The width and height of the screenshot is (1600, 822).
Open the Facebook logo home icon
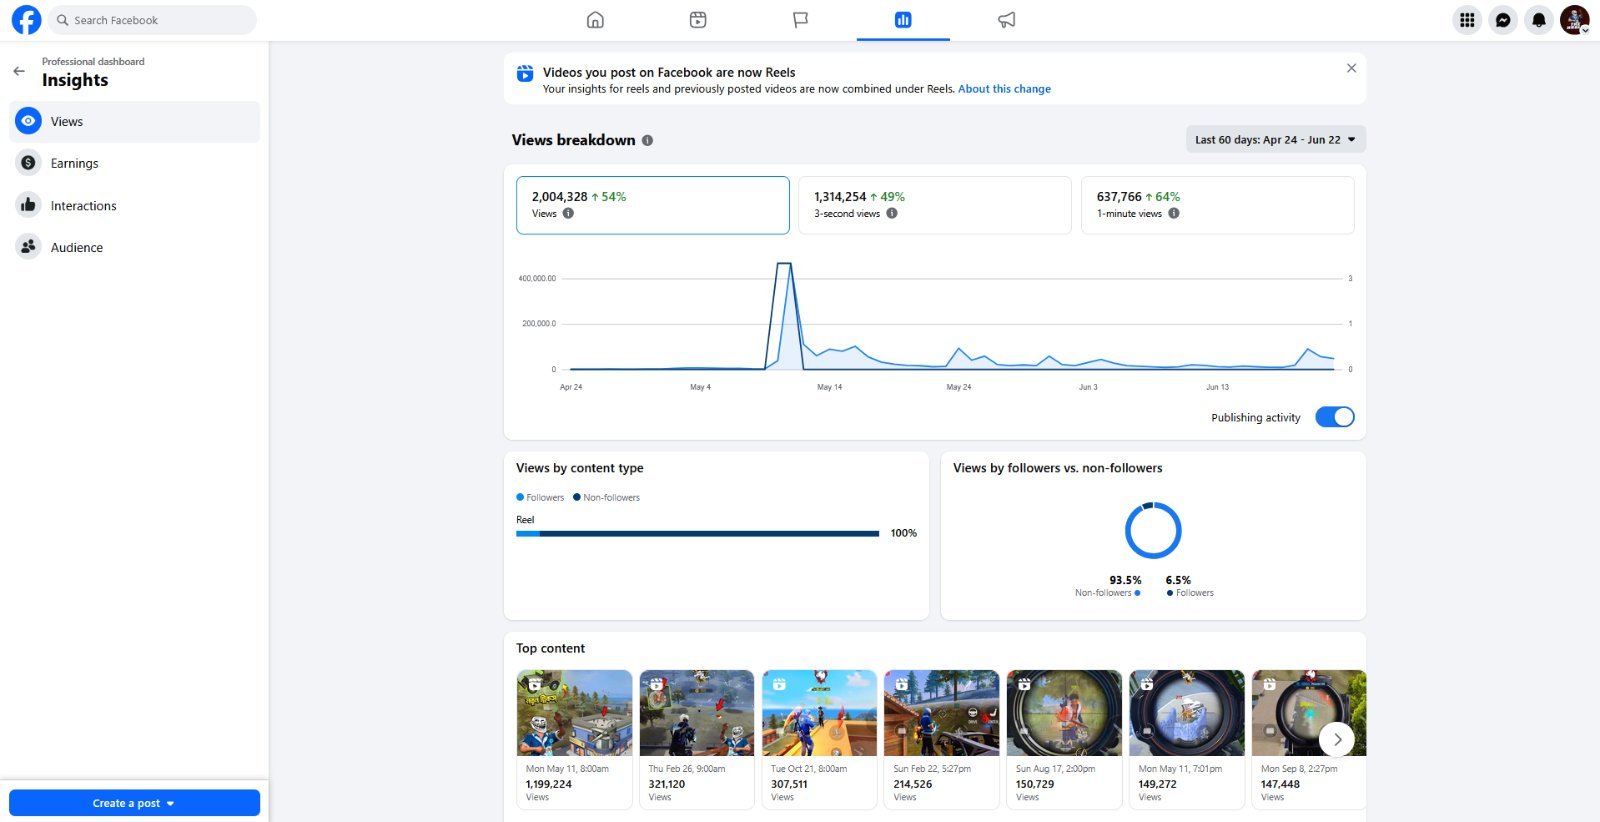point(26,20)
